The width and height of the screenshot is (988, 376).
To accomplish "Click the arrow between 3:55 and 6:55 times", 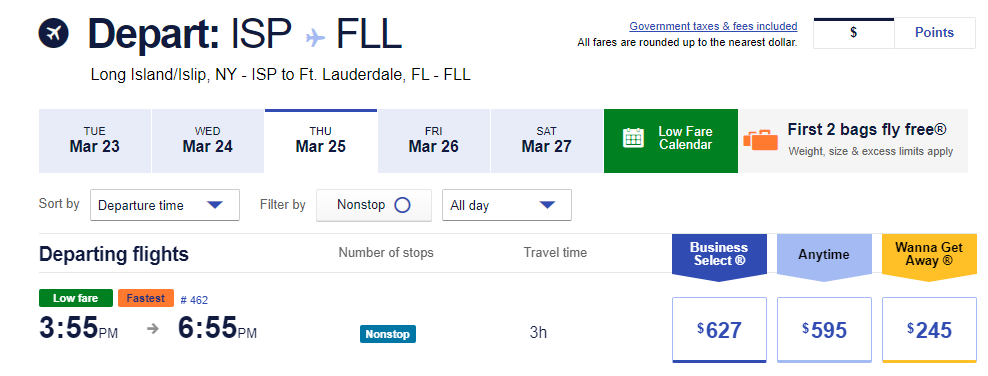I will 152,328.
